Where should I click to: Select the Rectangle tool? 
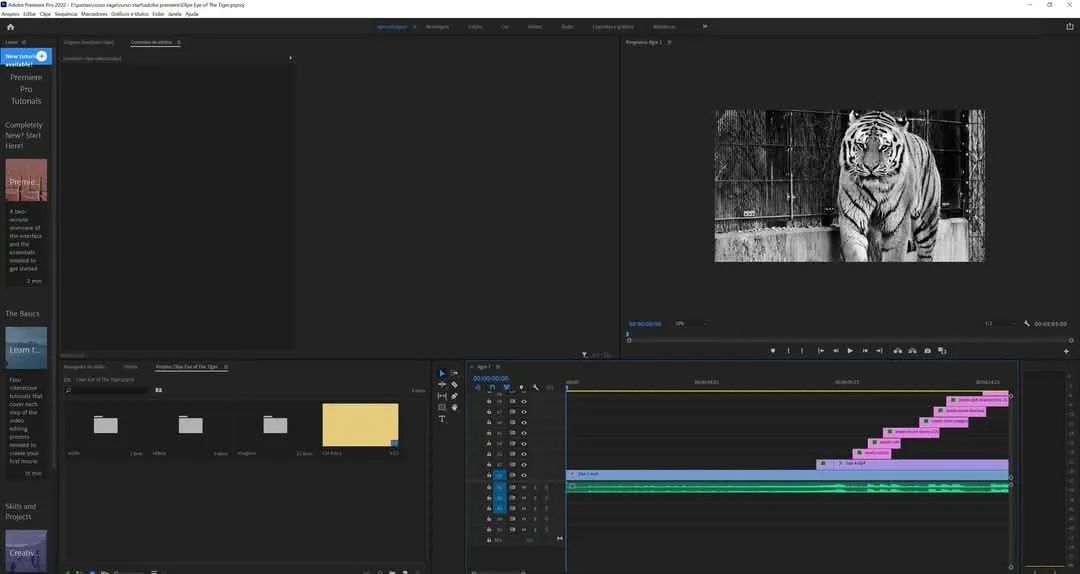tap(442, 407)
